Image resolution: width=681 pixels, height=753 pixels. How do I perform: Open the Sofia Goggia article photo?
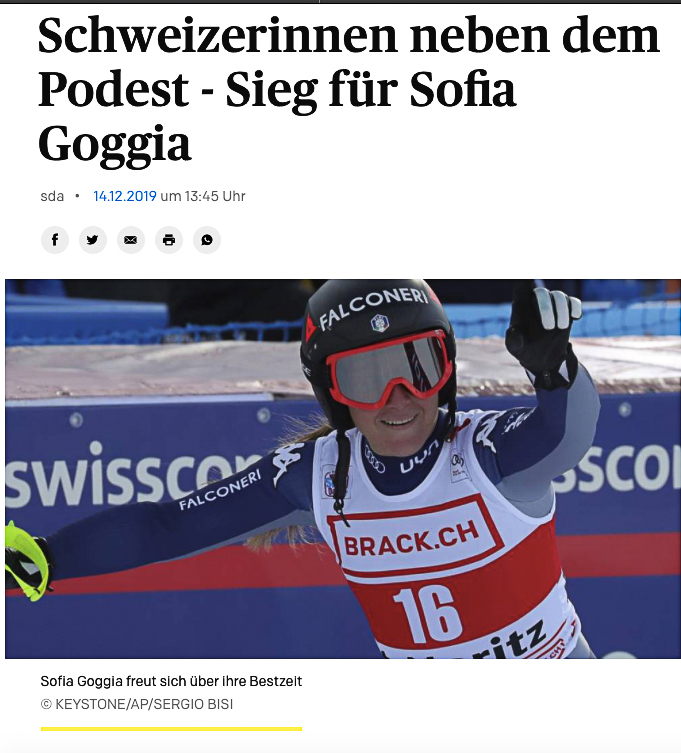343,469
